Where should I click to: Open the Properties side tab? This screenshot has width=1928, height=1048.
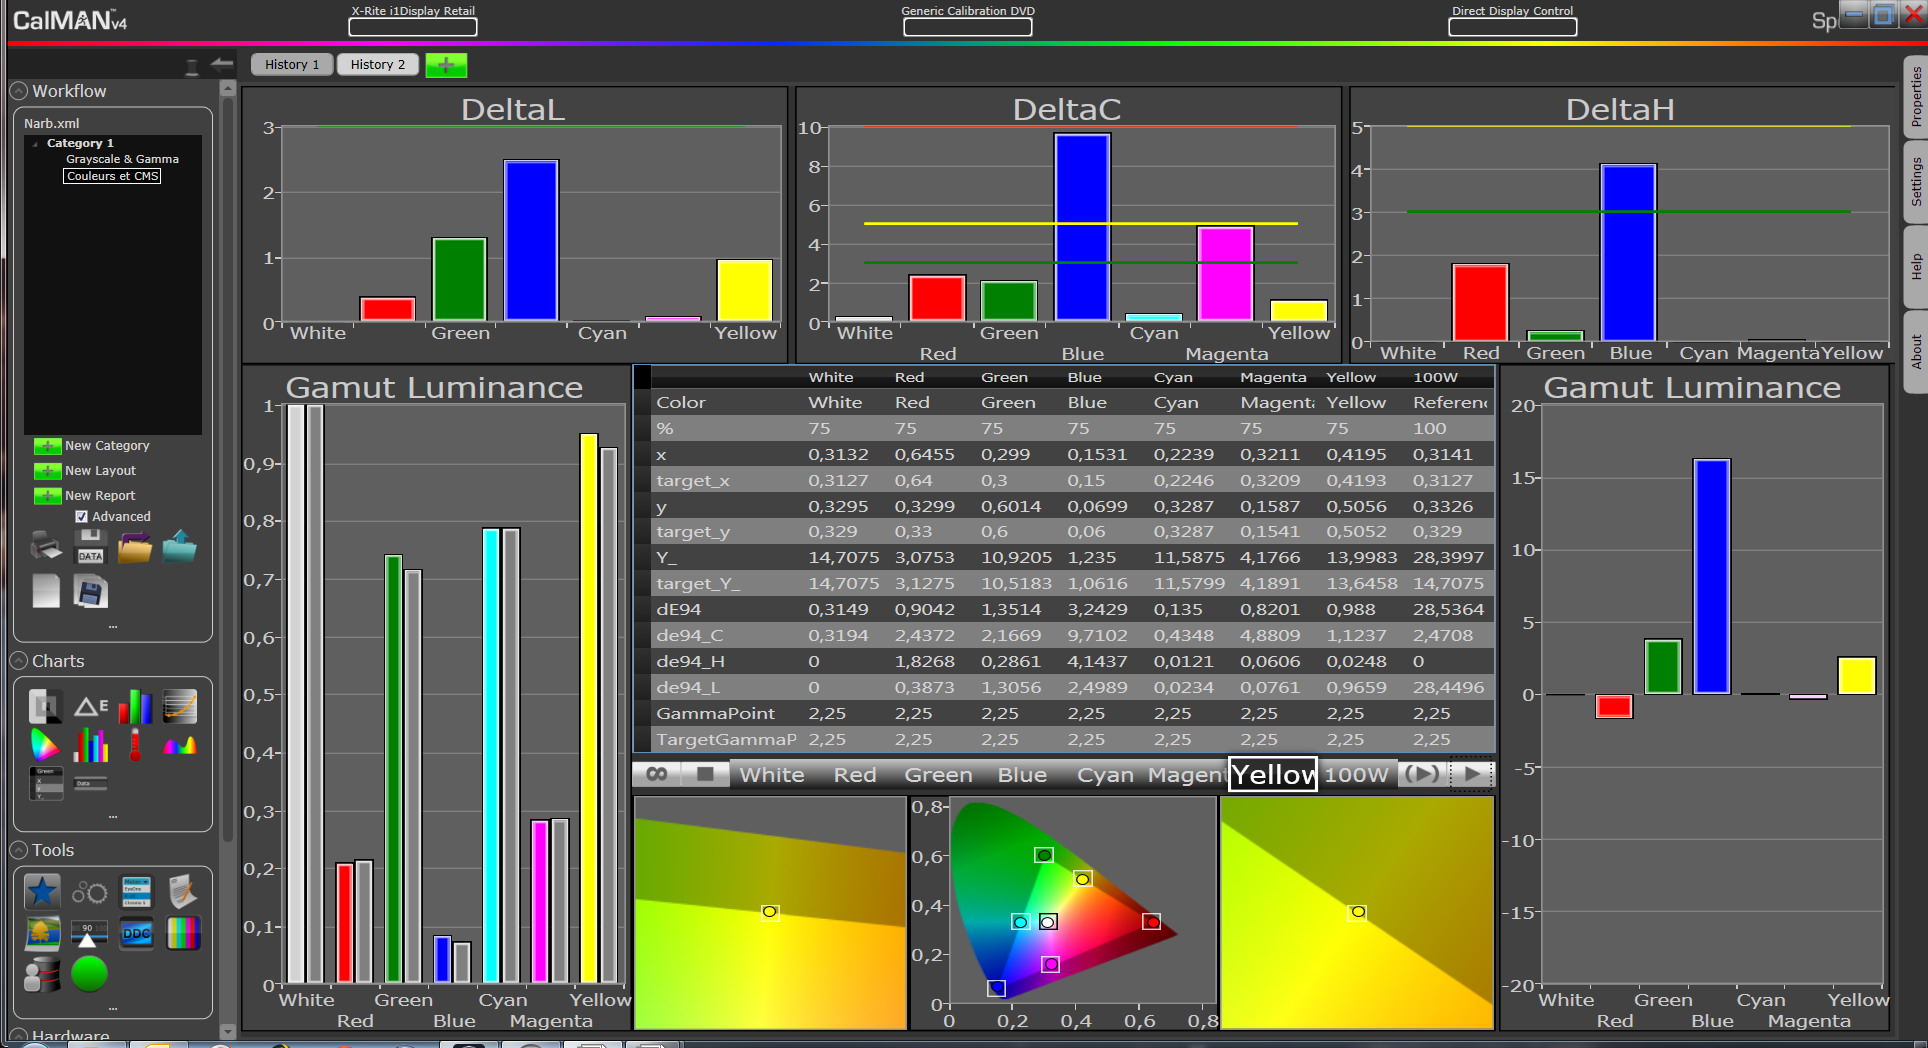[1915, 97]
